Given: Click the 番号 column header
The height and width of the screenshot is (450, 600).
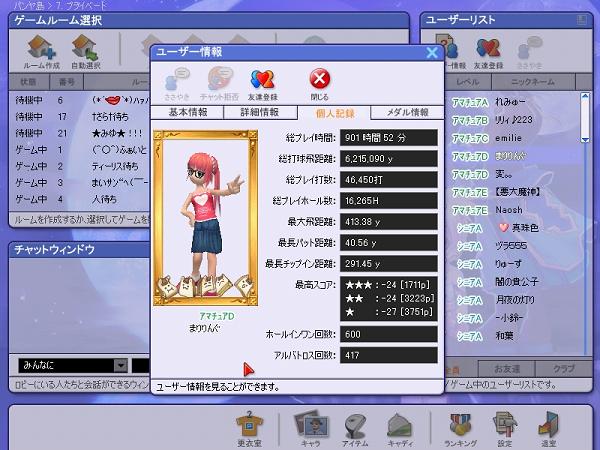Looking at the screenshot, I should (67, 82).
